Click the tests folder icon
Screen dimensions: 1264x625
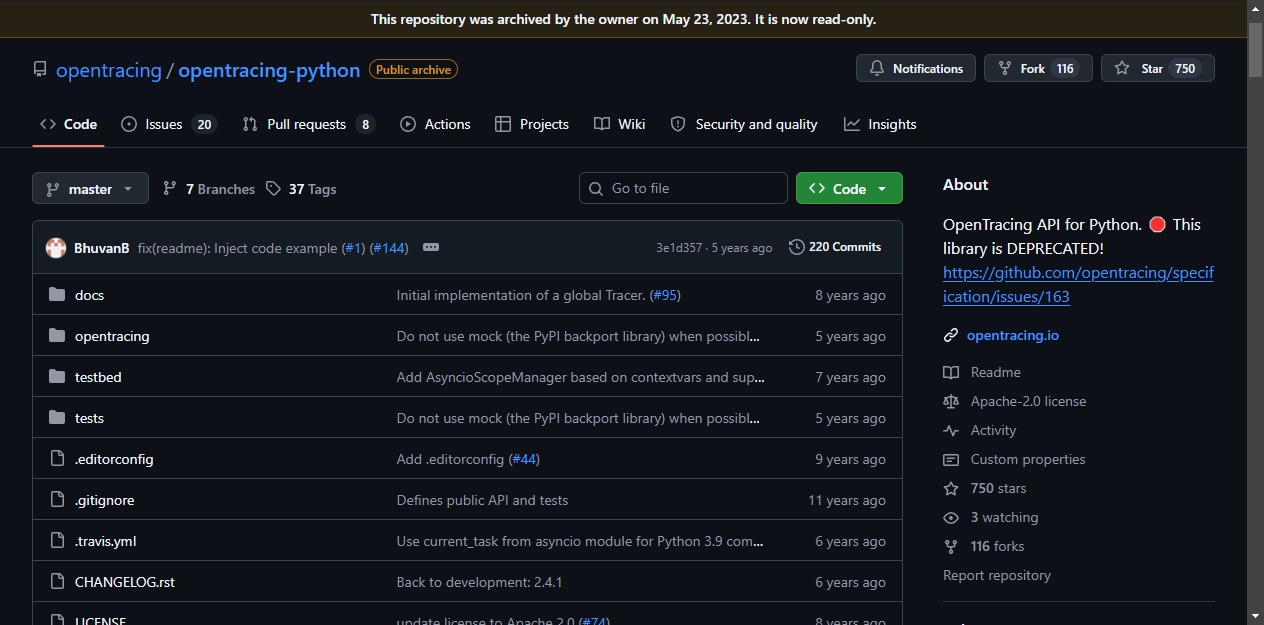(57, 418)
